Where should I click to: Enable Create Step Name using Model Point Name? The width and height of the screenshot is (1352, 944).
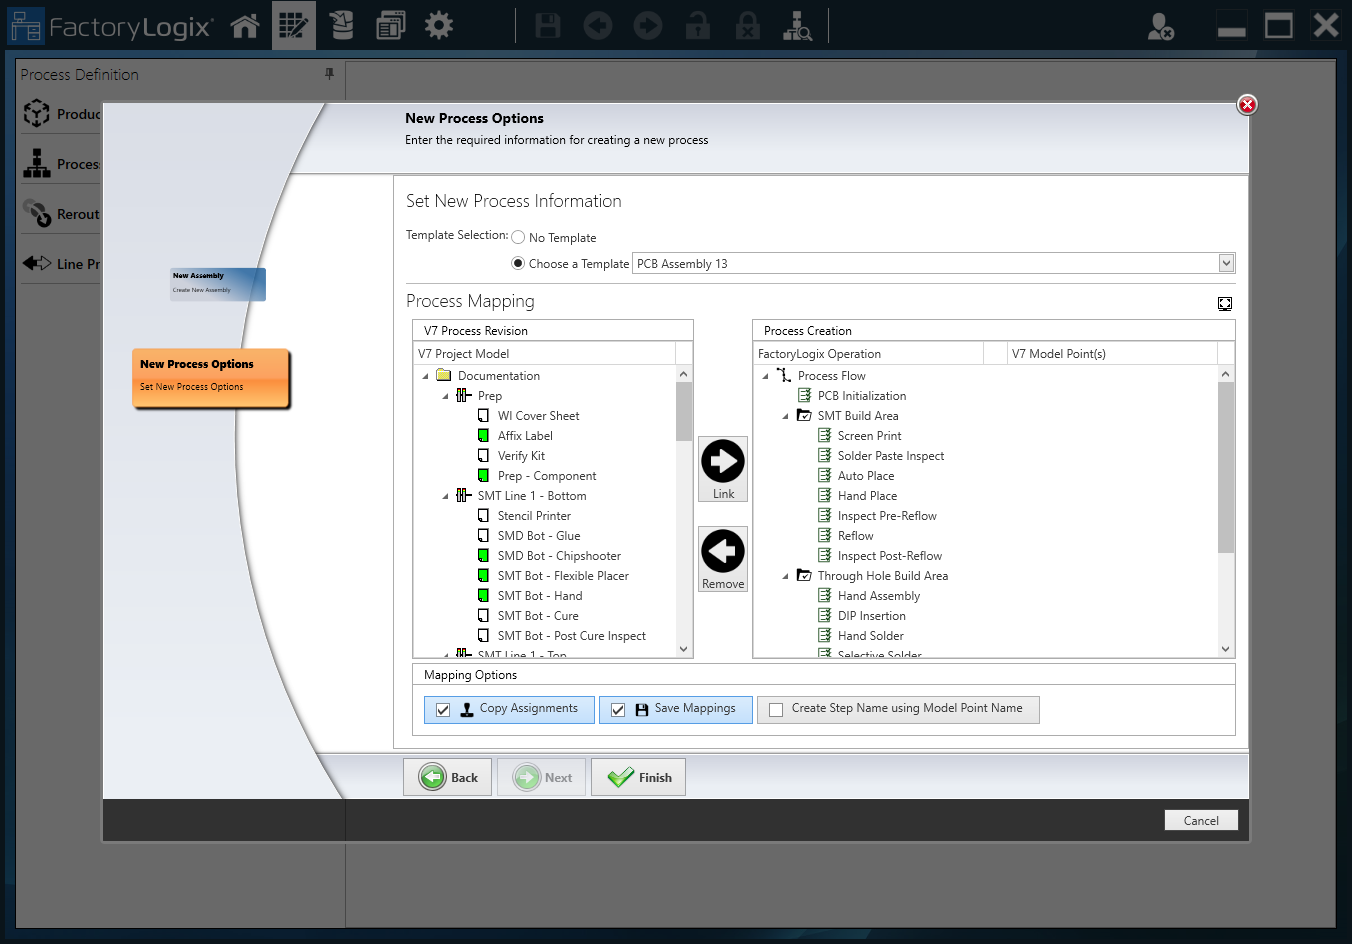775,709
